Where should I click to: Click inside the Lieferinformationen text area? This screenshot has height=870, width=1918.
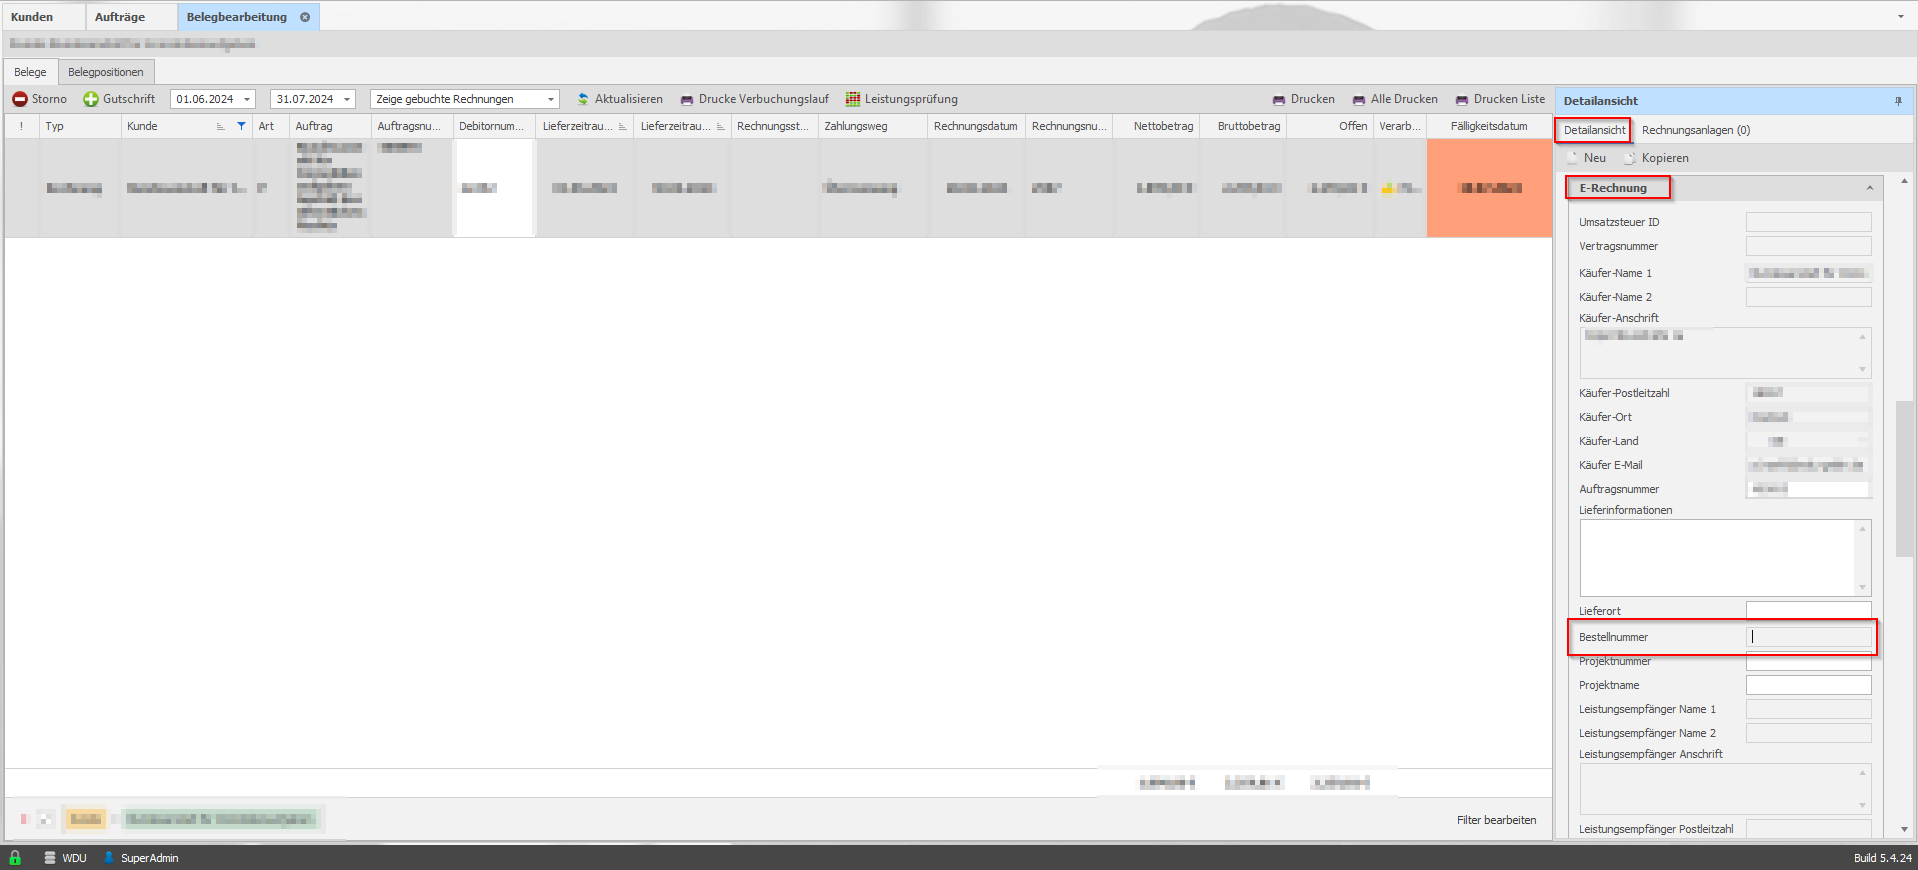coord(1718,558)
